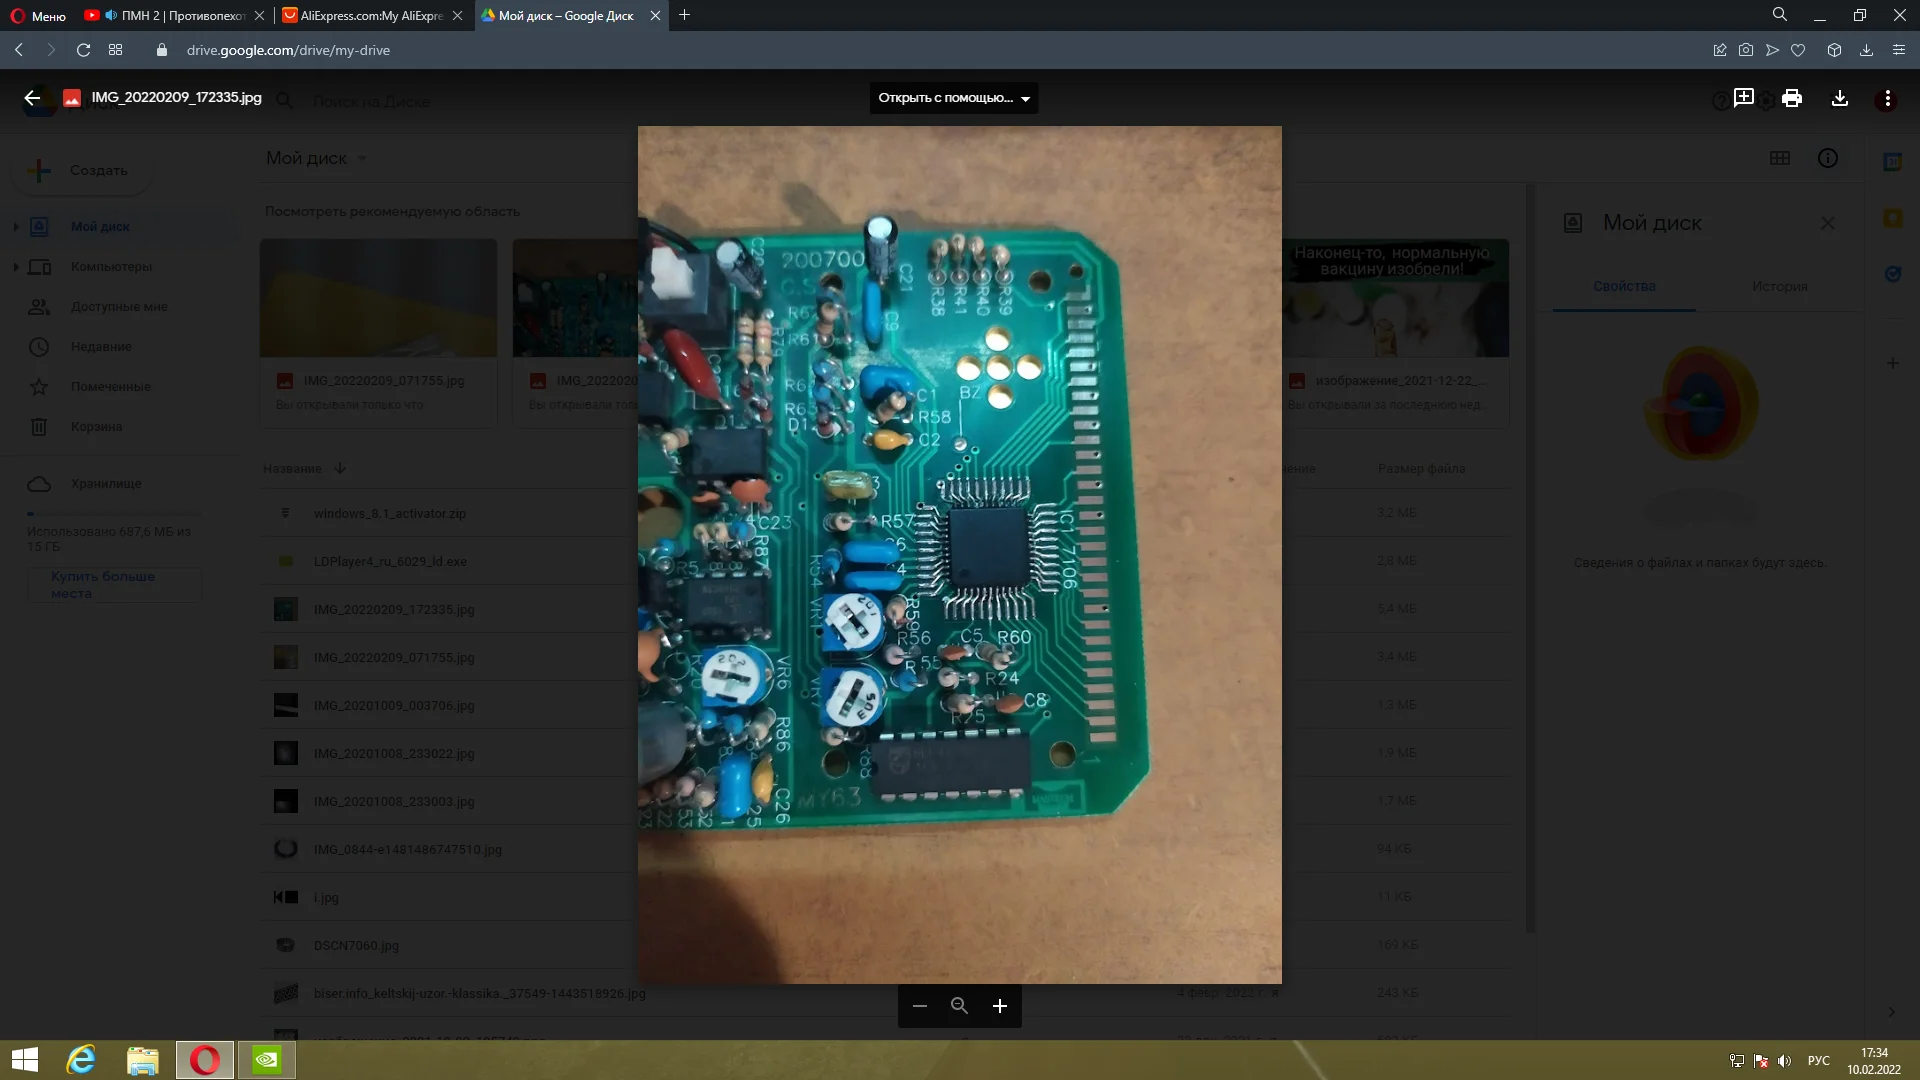
Task: Open the three-dot more actions menu
Action: pos(1887,98)
